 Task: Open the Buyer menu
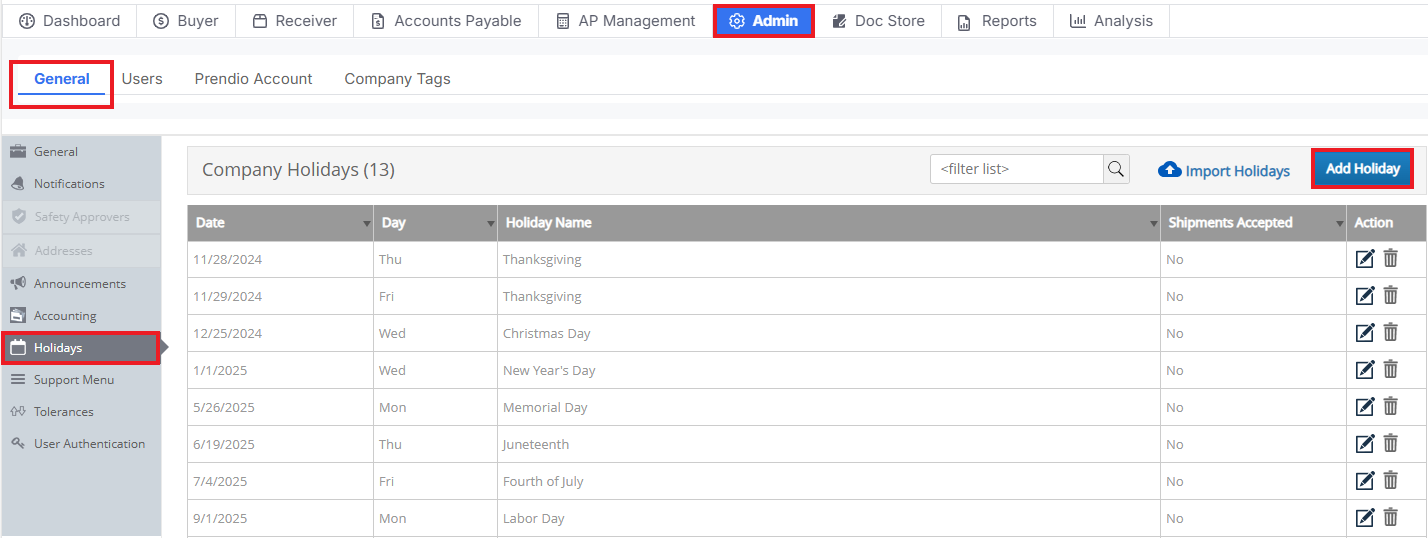(186, 21)
